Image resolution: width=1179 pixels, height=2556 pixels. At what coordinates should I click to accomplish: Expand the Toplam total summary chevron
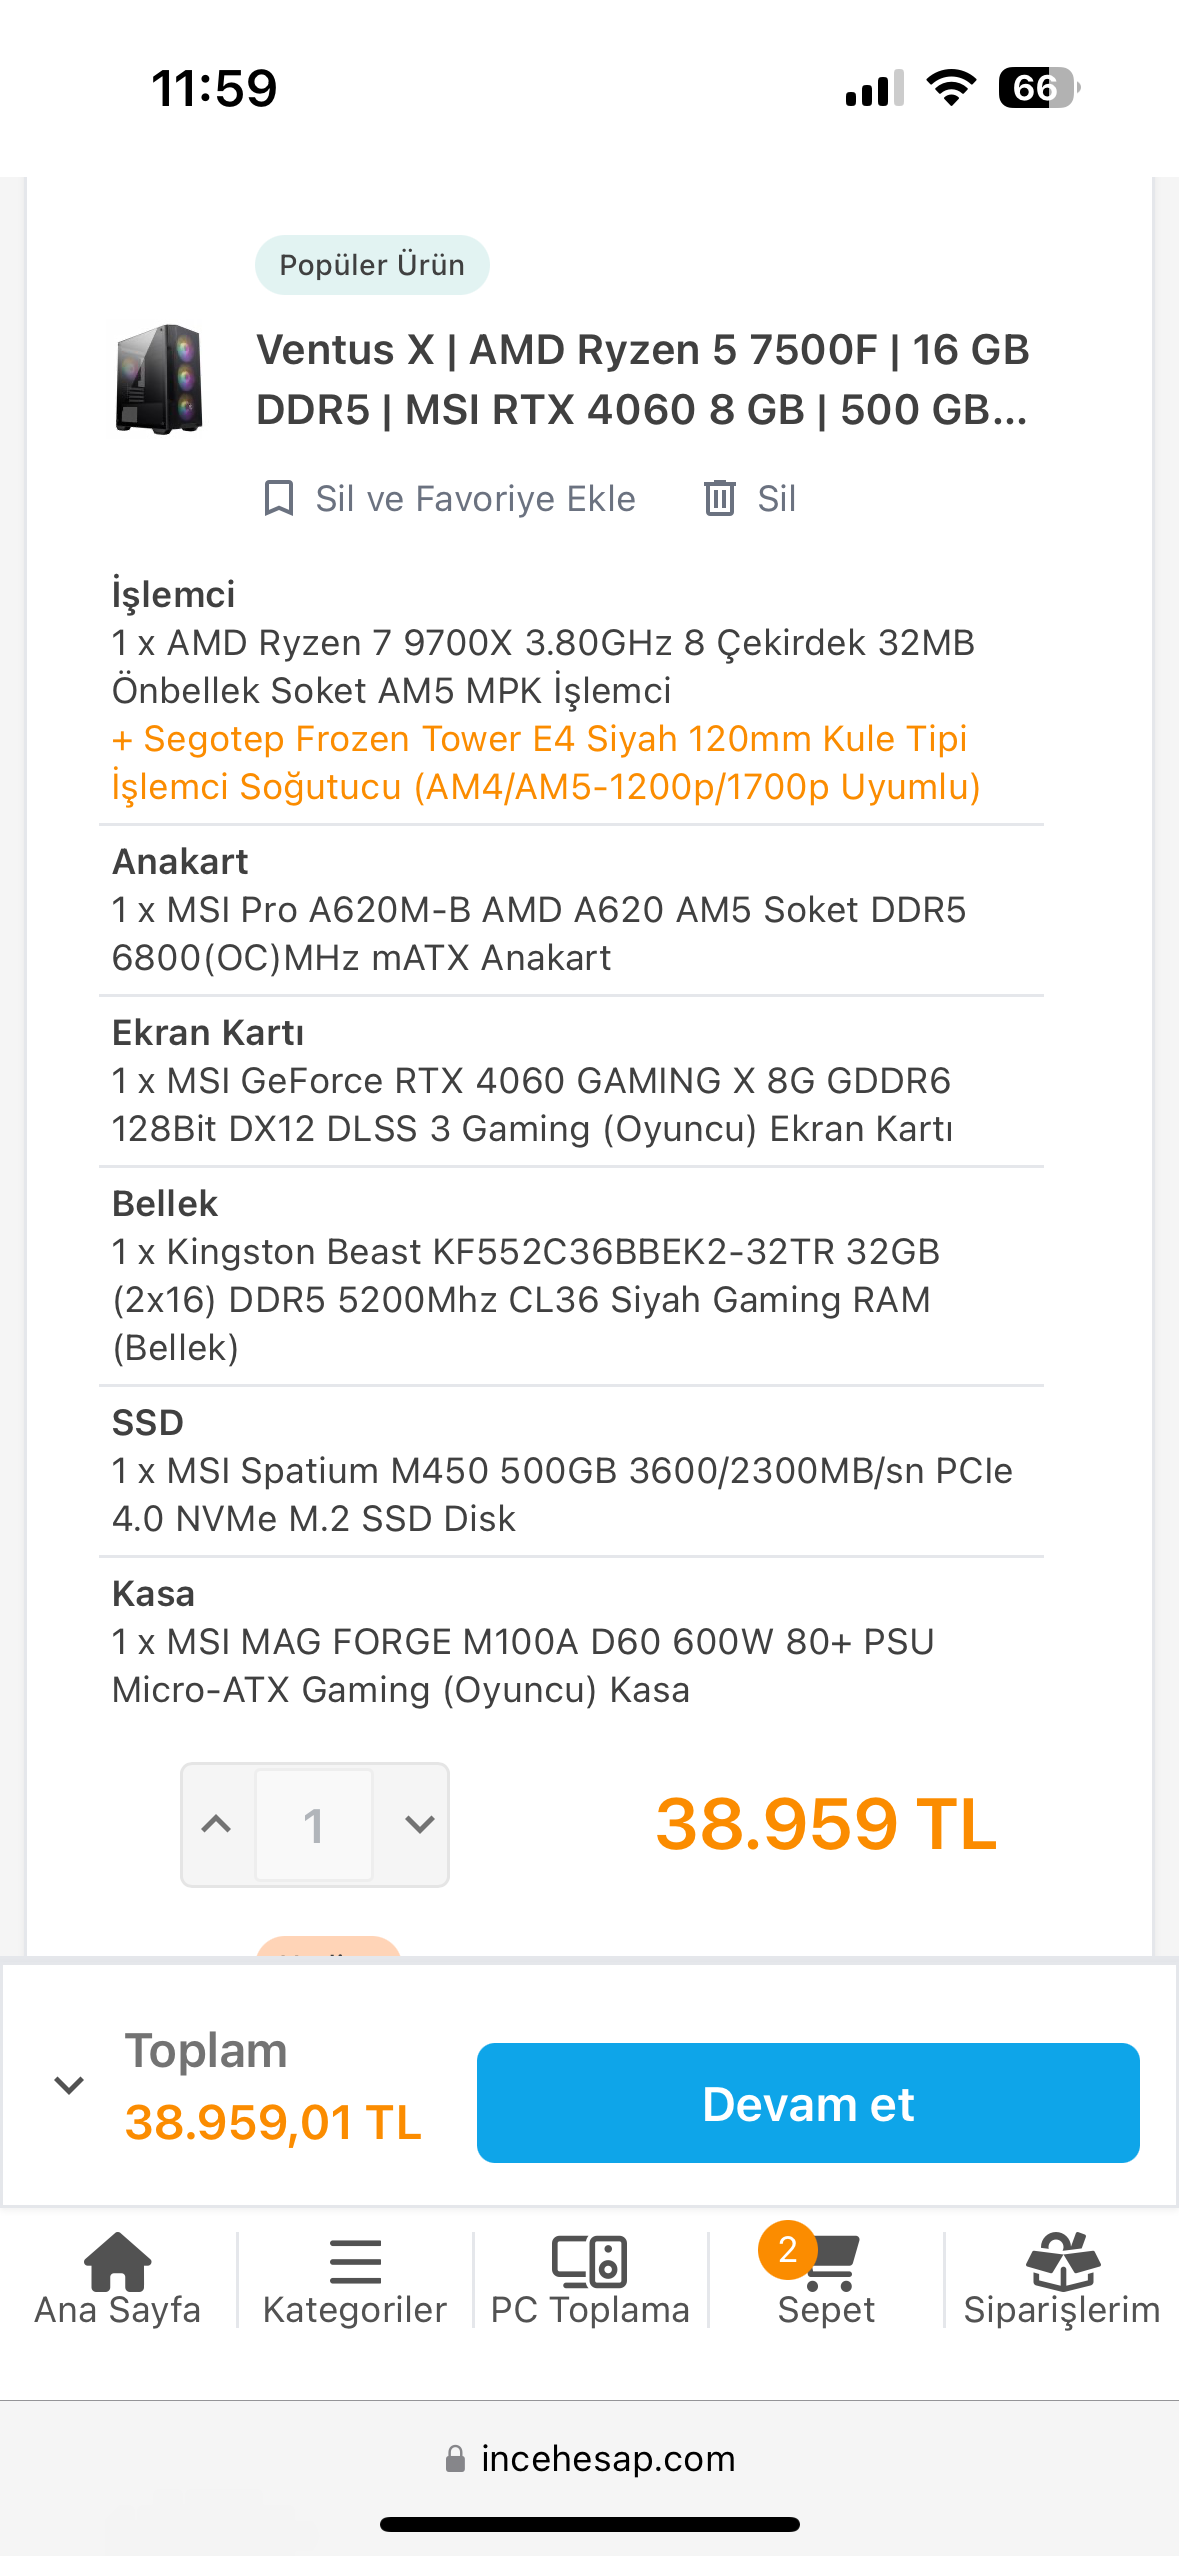tap(69, 2085)
